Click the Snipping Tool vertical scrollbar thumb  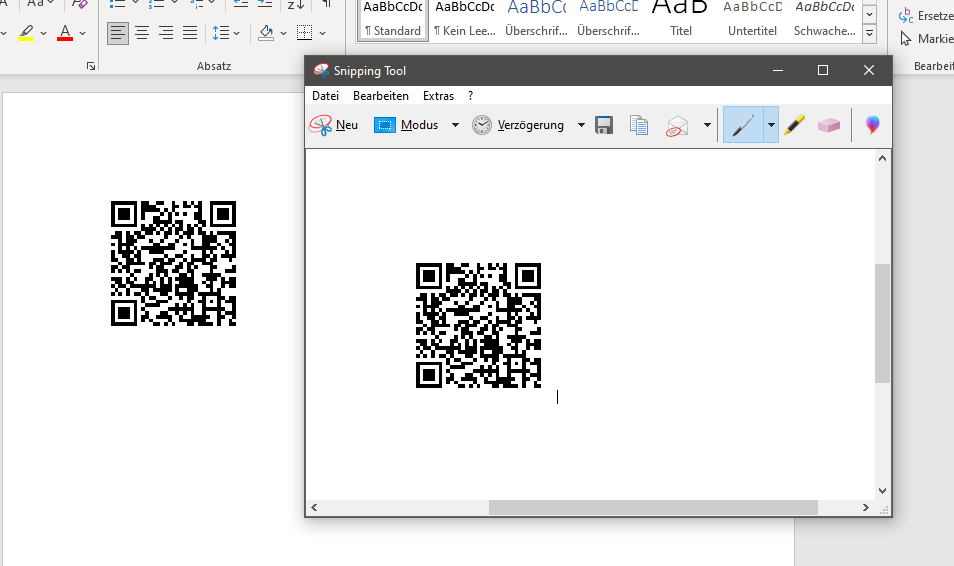(x=882, y=323)
